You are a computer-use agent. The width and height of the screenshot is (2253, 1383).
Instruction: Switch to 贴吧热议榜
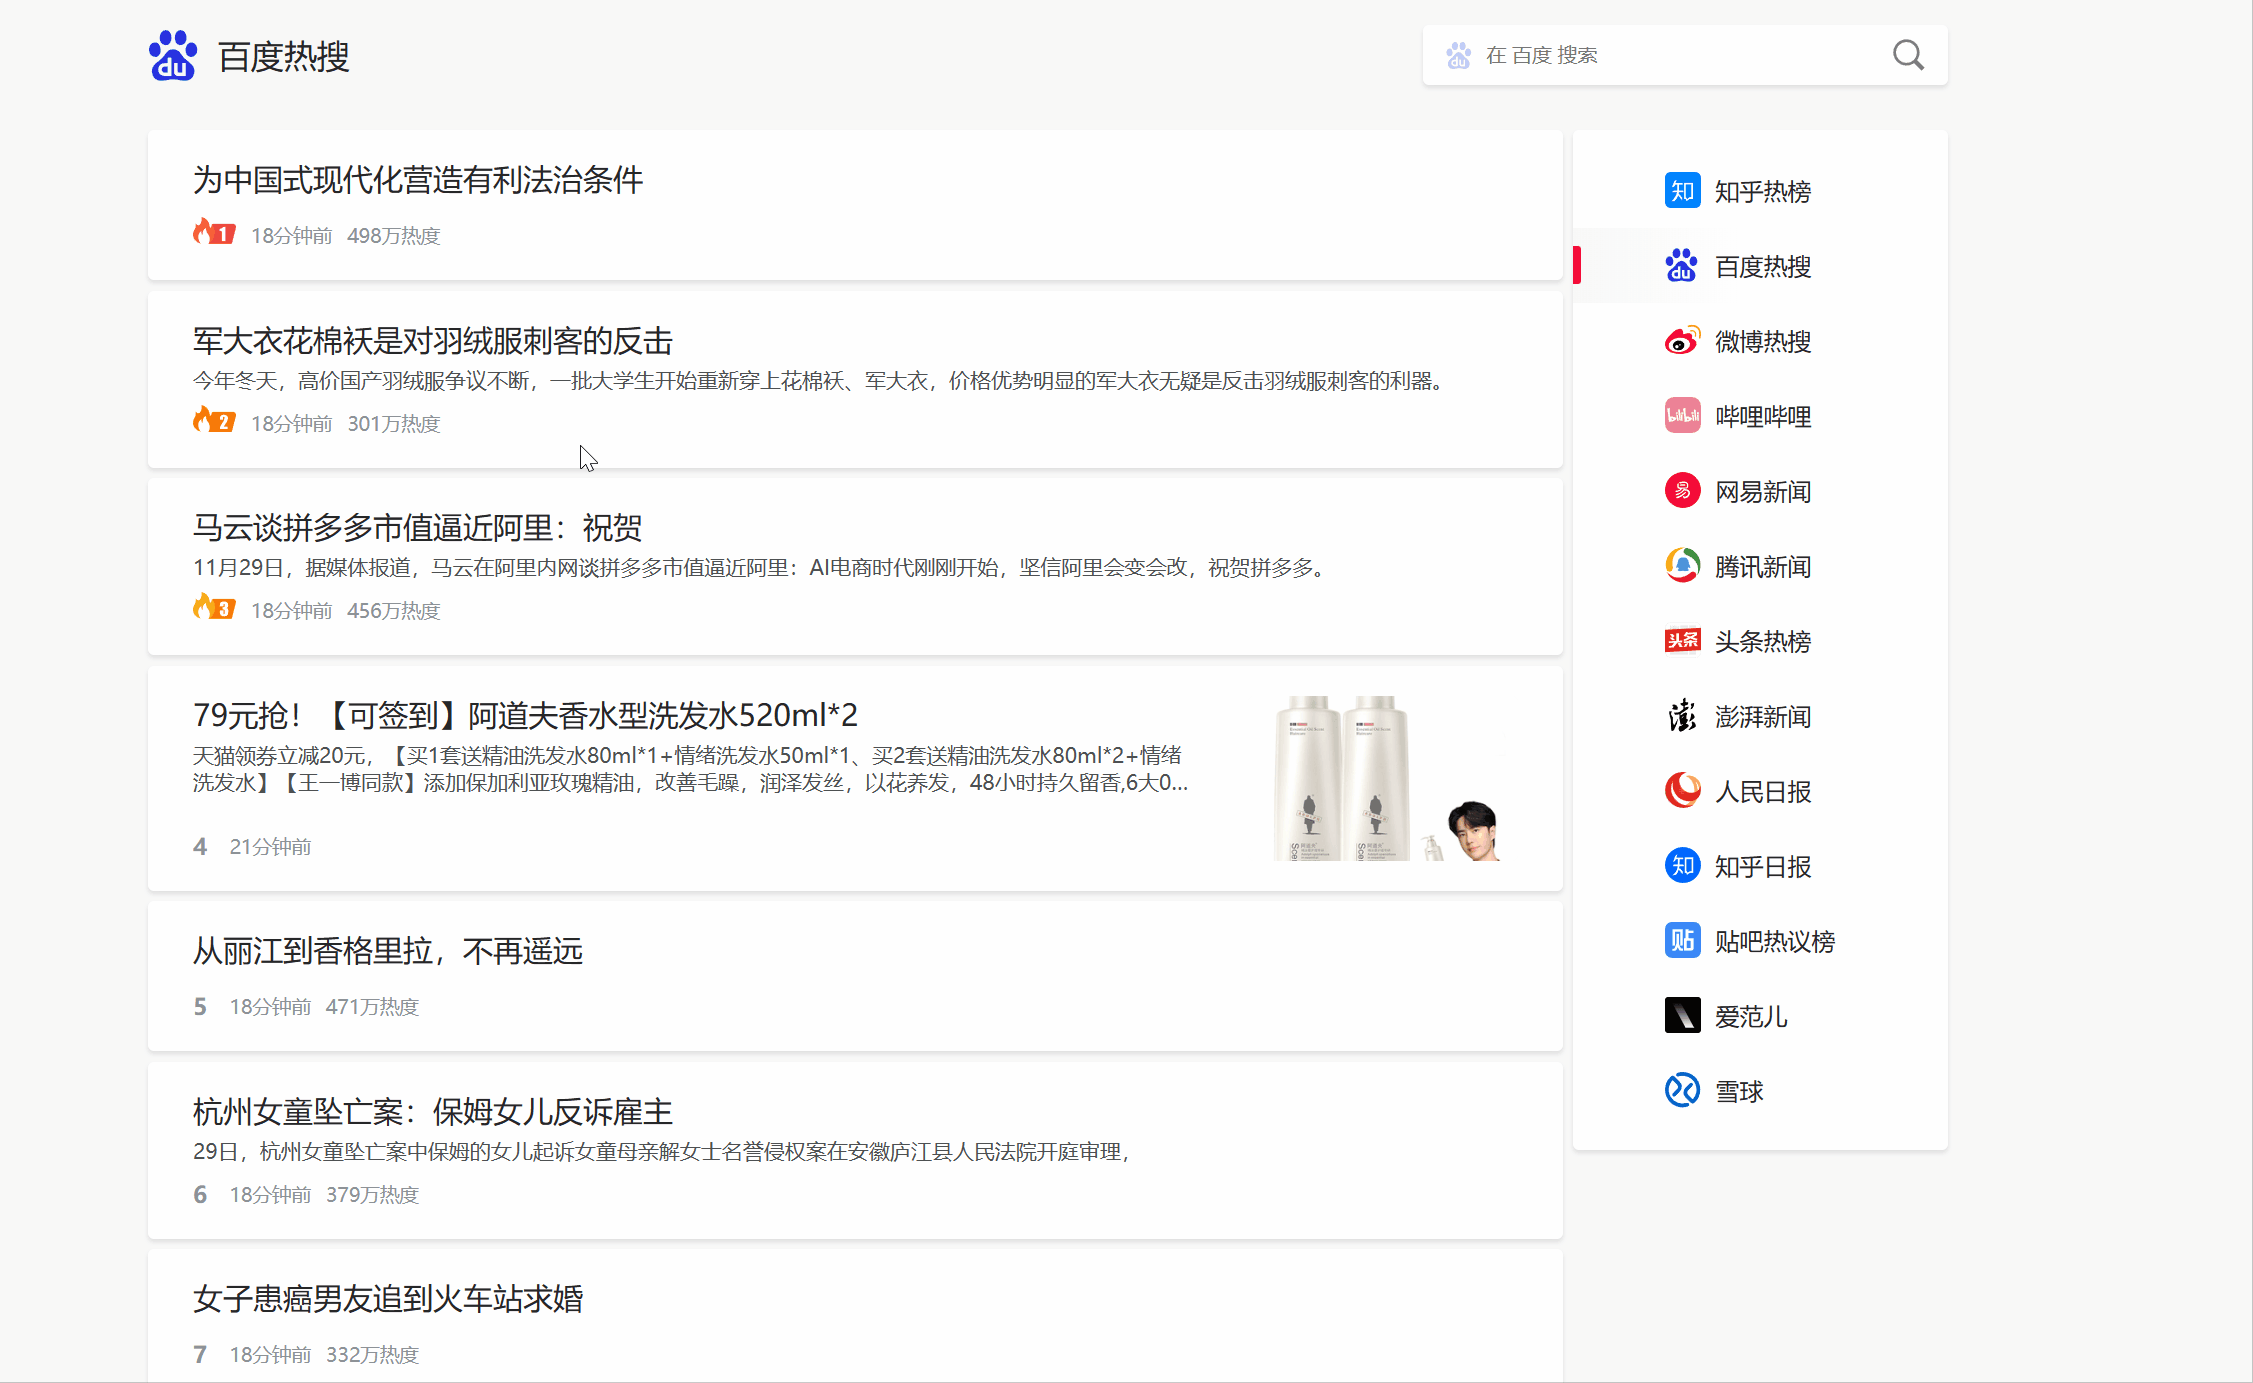(x=1760, y=940)
